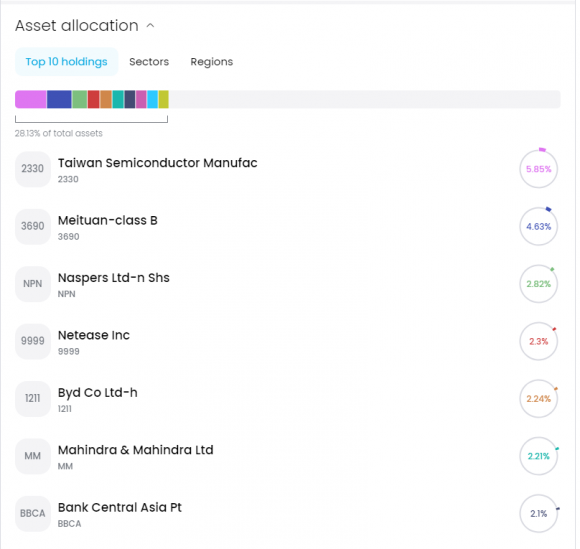The width and height of the screenshot is (580, 549).
Task: Open Netease Inc holding
Action: [x=94, y=335]
